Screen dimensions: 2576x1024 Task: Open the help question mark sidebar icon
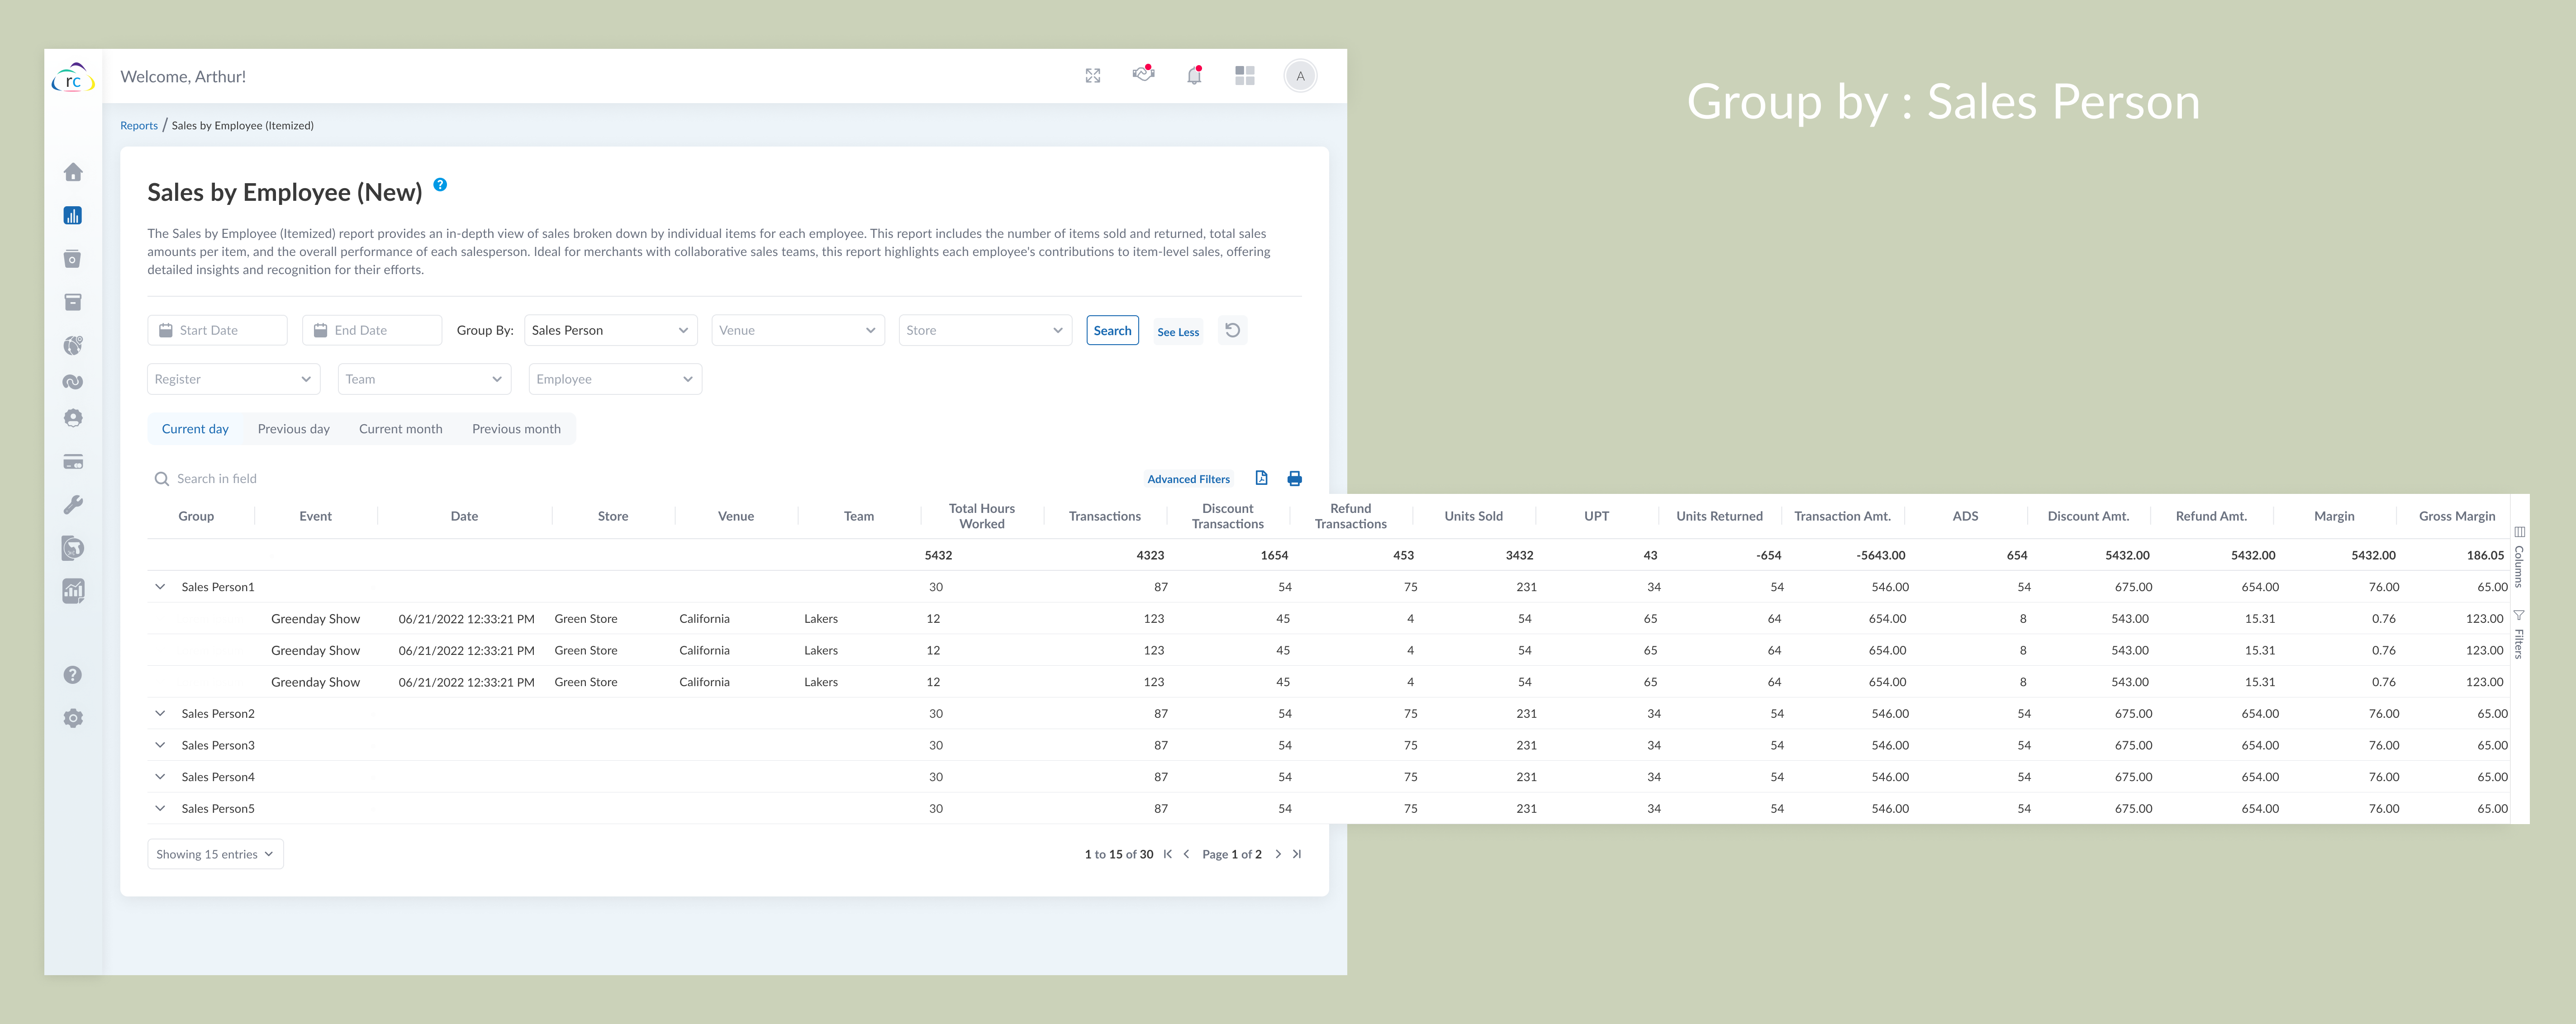click(73, 675)
